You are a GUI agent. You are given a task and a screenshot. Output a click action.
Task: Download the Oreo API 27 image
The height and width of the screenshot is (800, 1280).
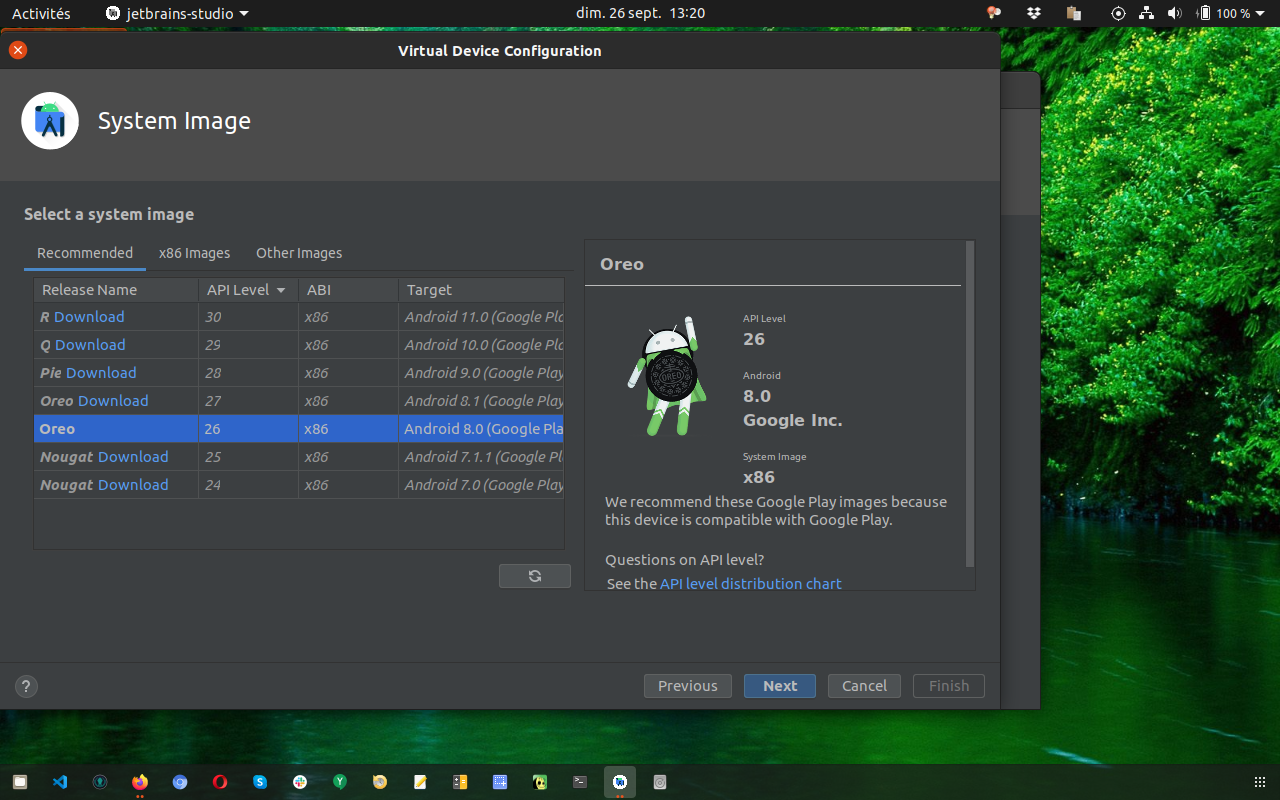coord(113,401)
